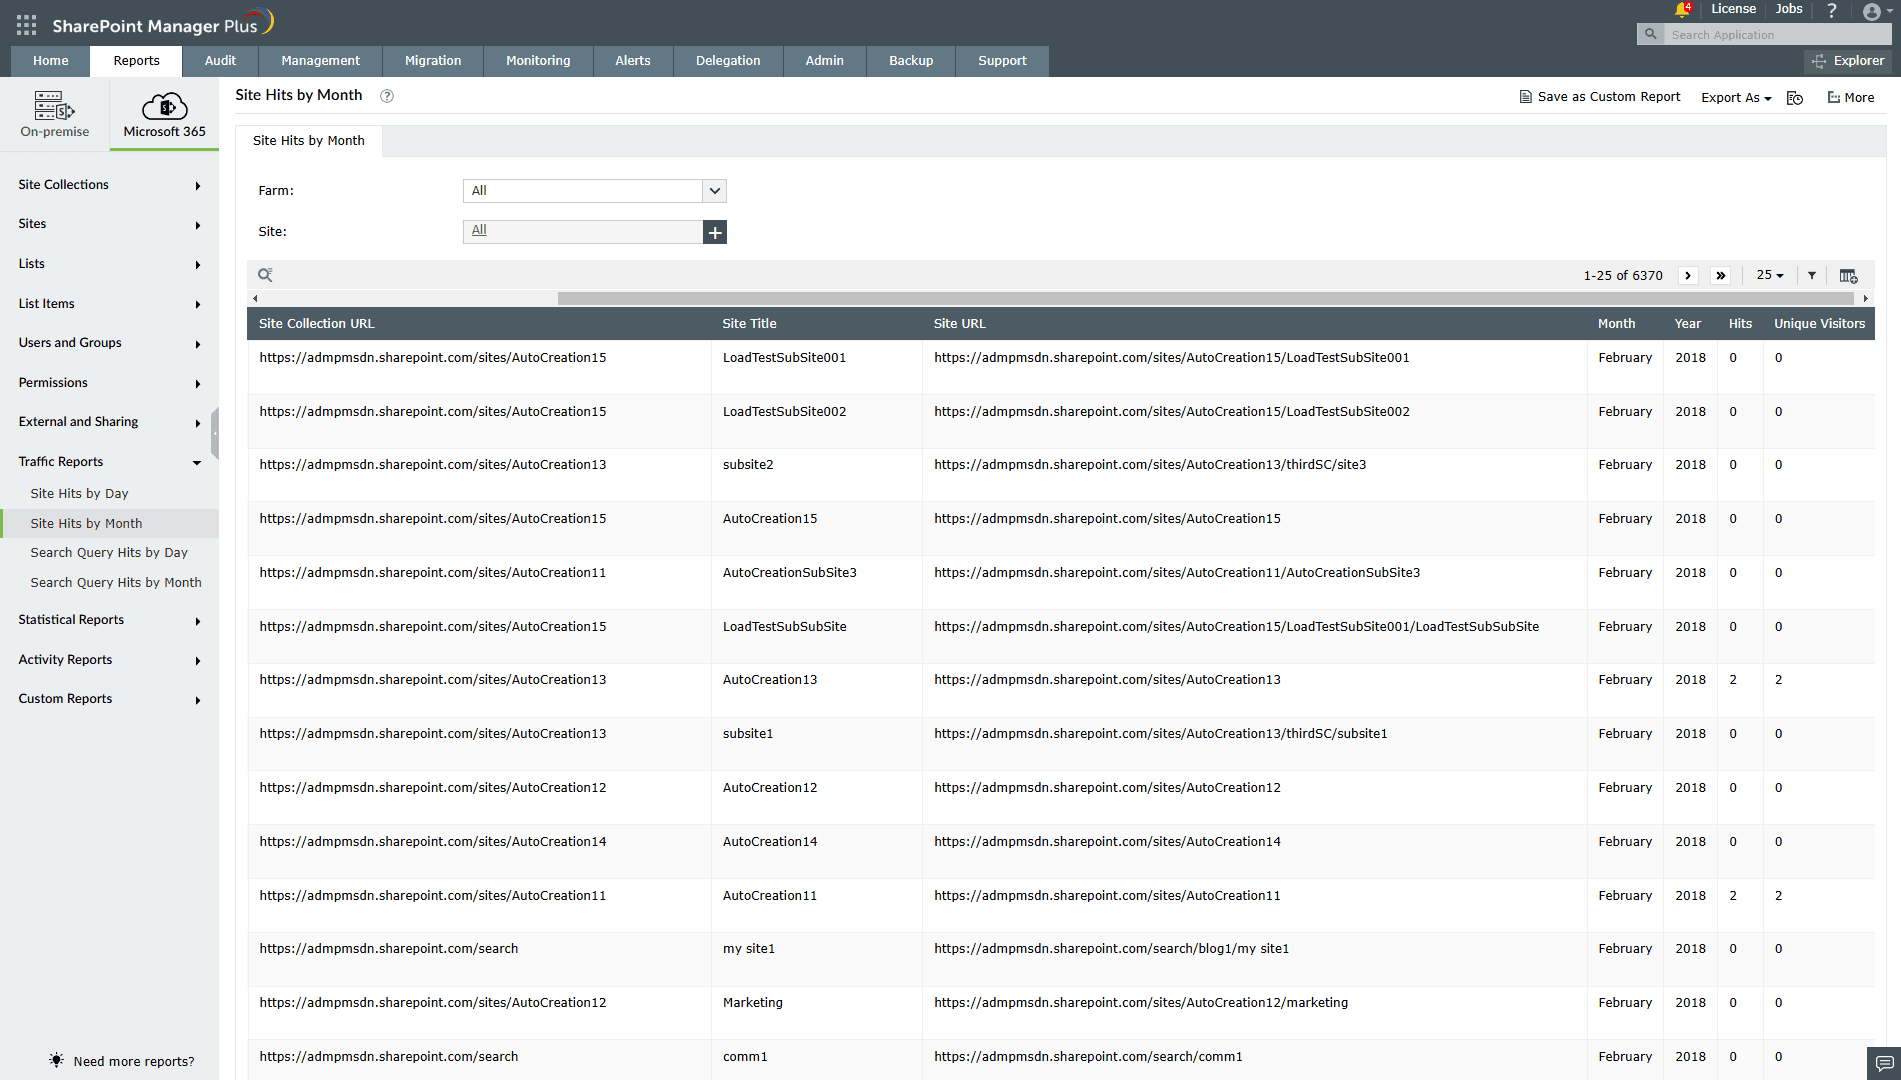Open the chat feedback icon

coord(1884,1062)
